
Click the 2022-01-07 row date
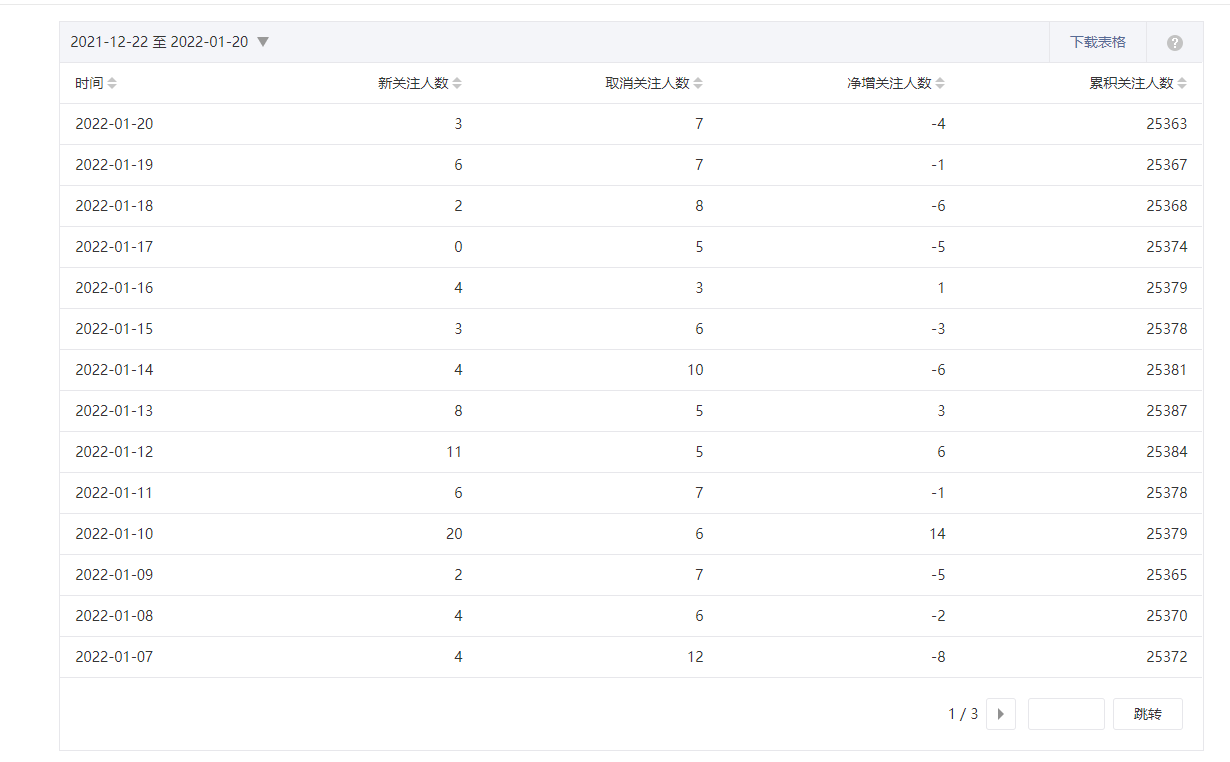point(114,657)
